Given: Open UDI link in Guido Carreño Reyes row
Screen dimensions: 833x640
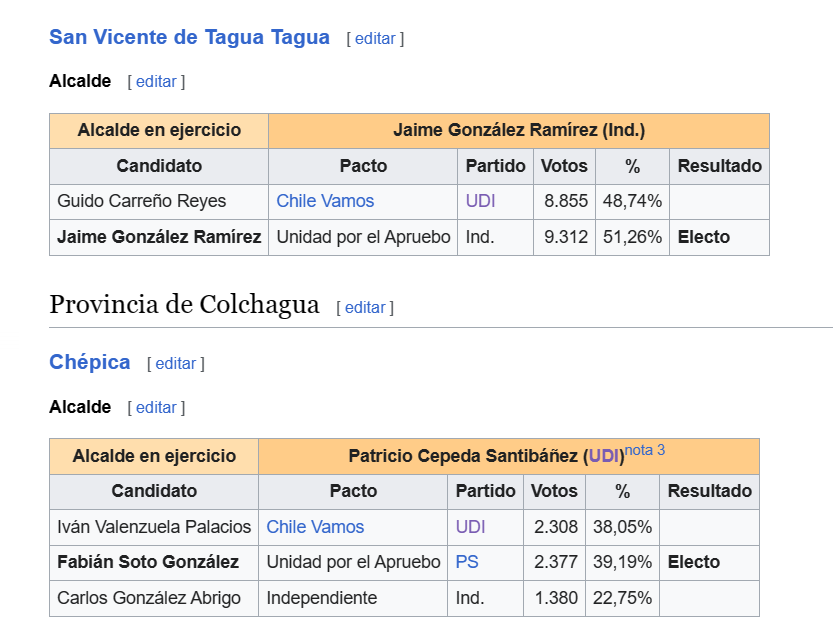Looking at the screenshot, I should 480,201.
